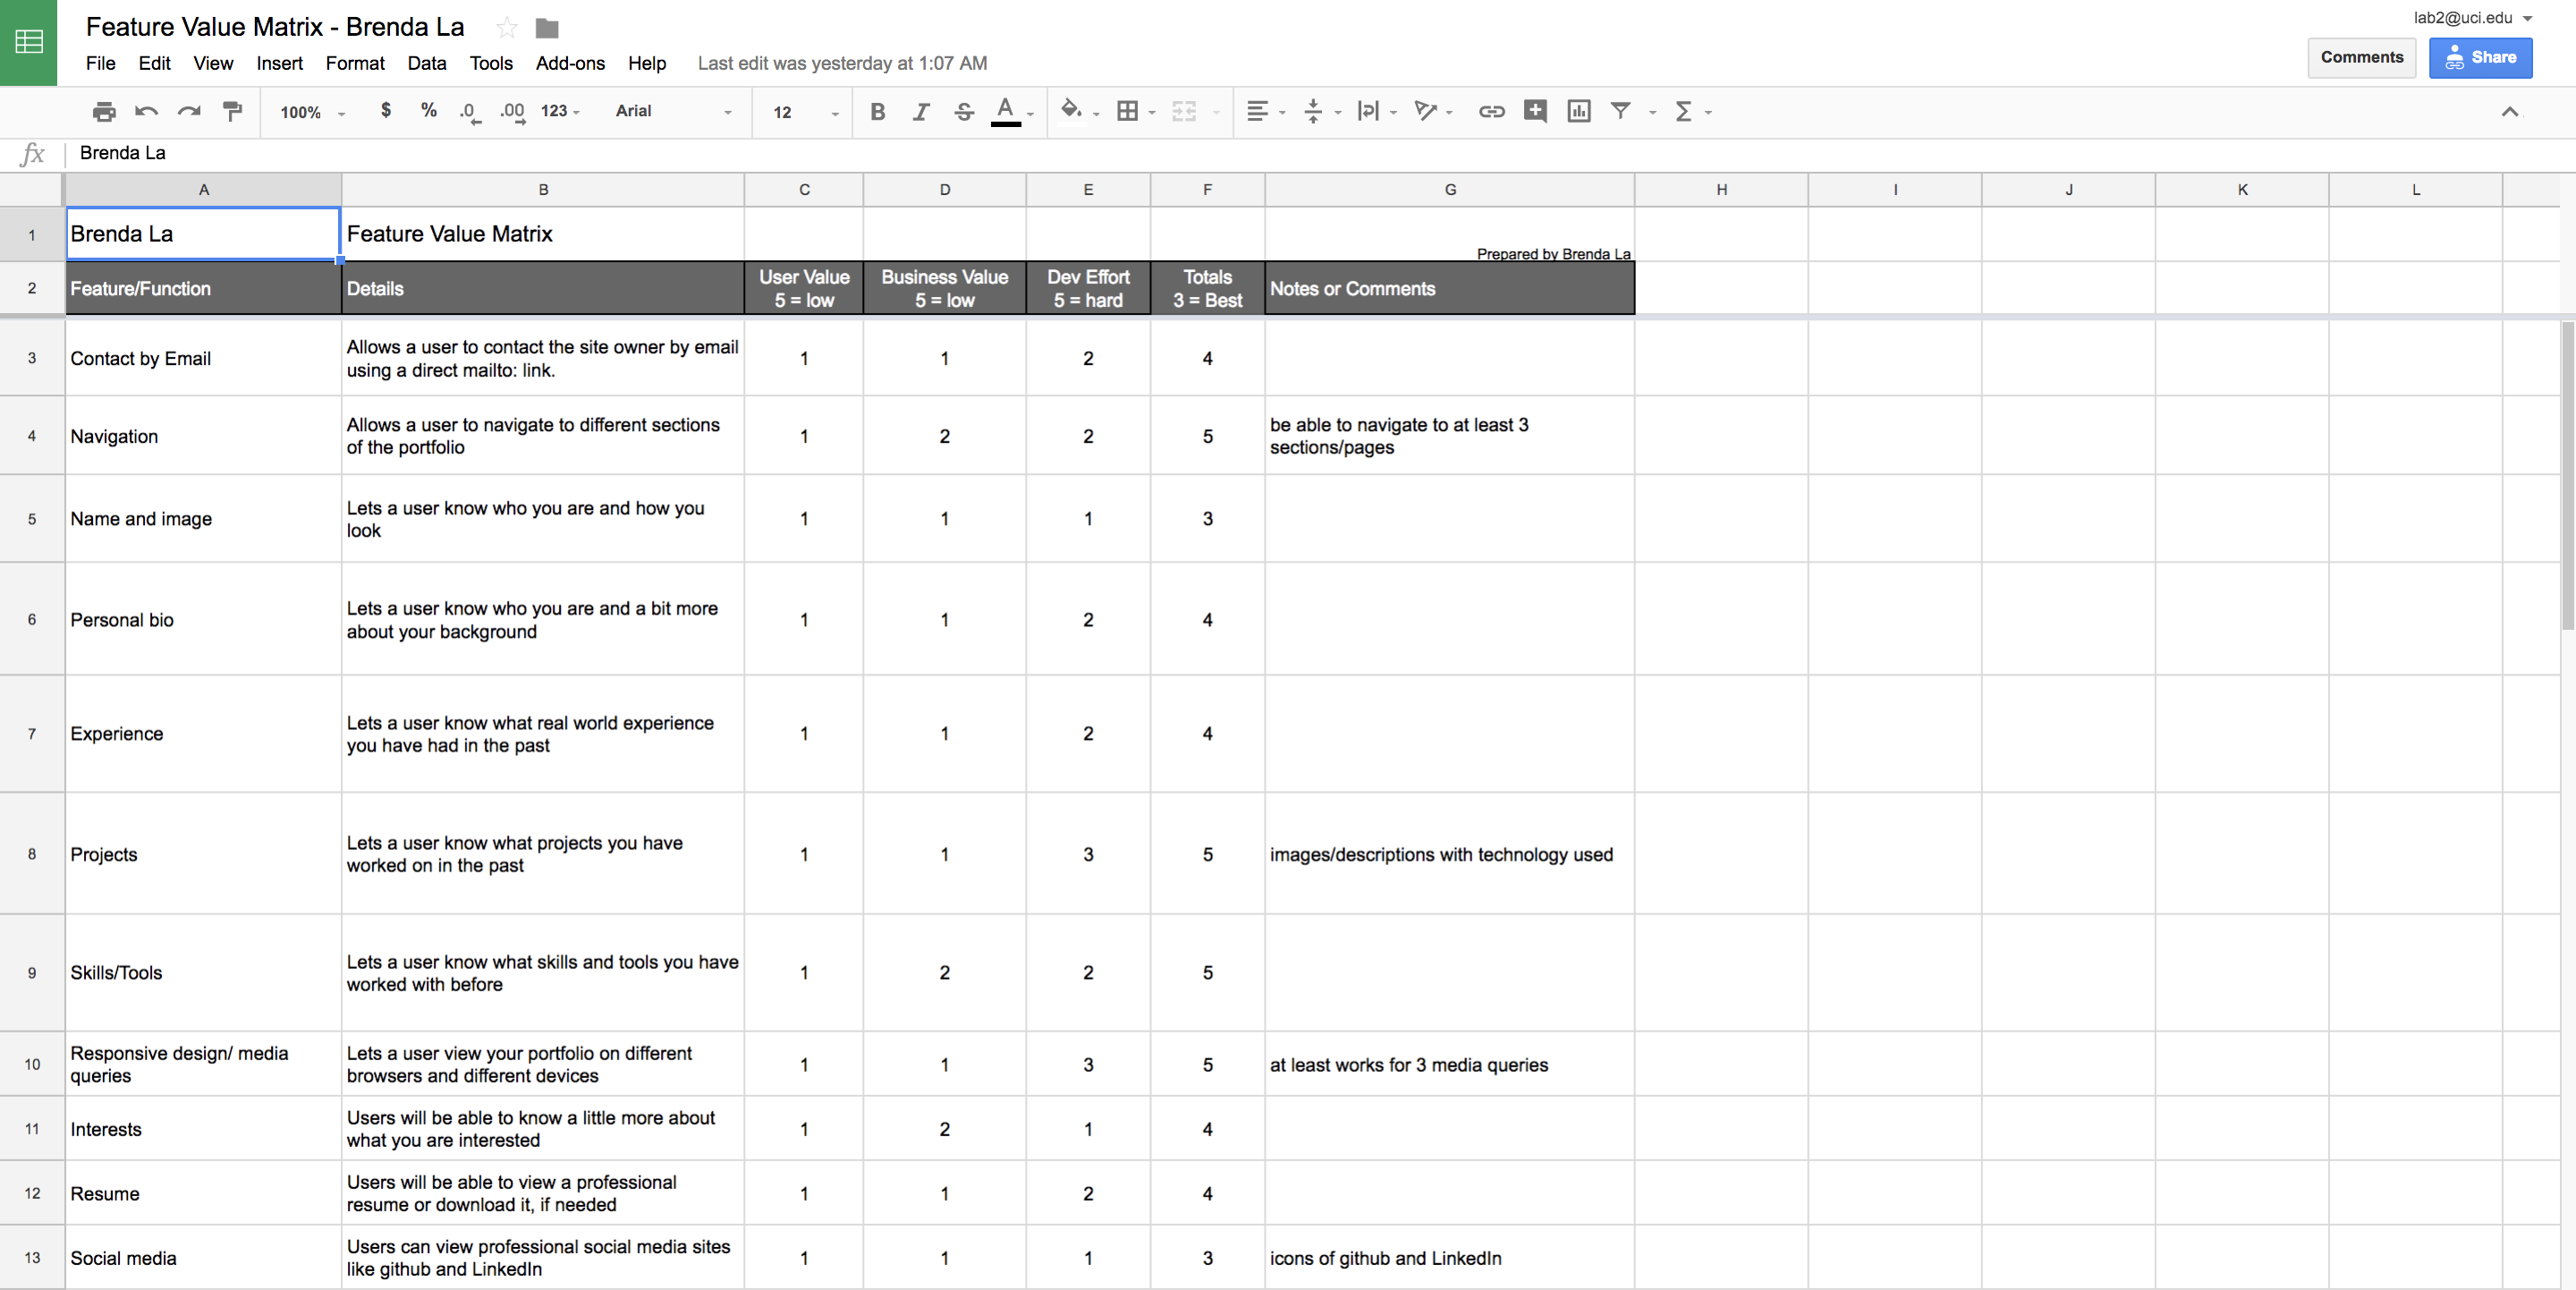Insert a link with chain icon

tap(1491, 112)
